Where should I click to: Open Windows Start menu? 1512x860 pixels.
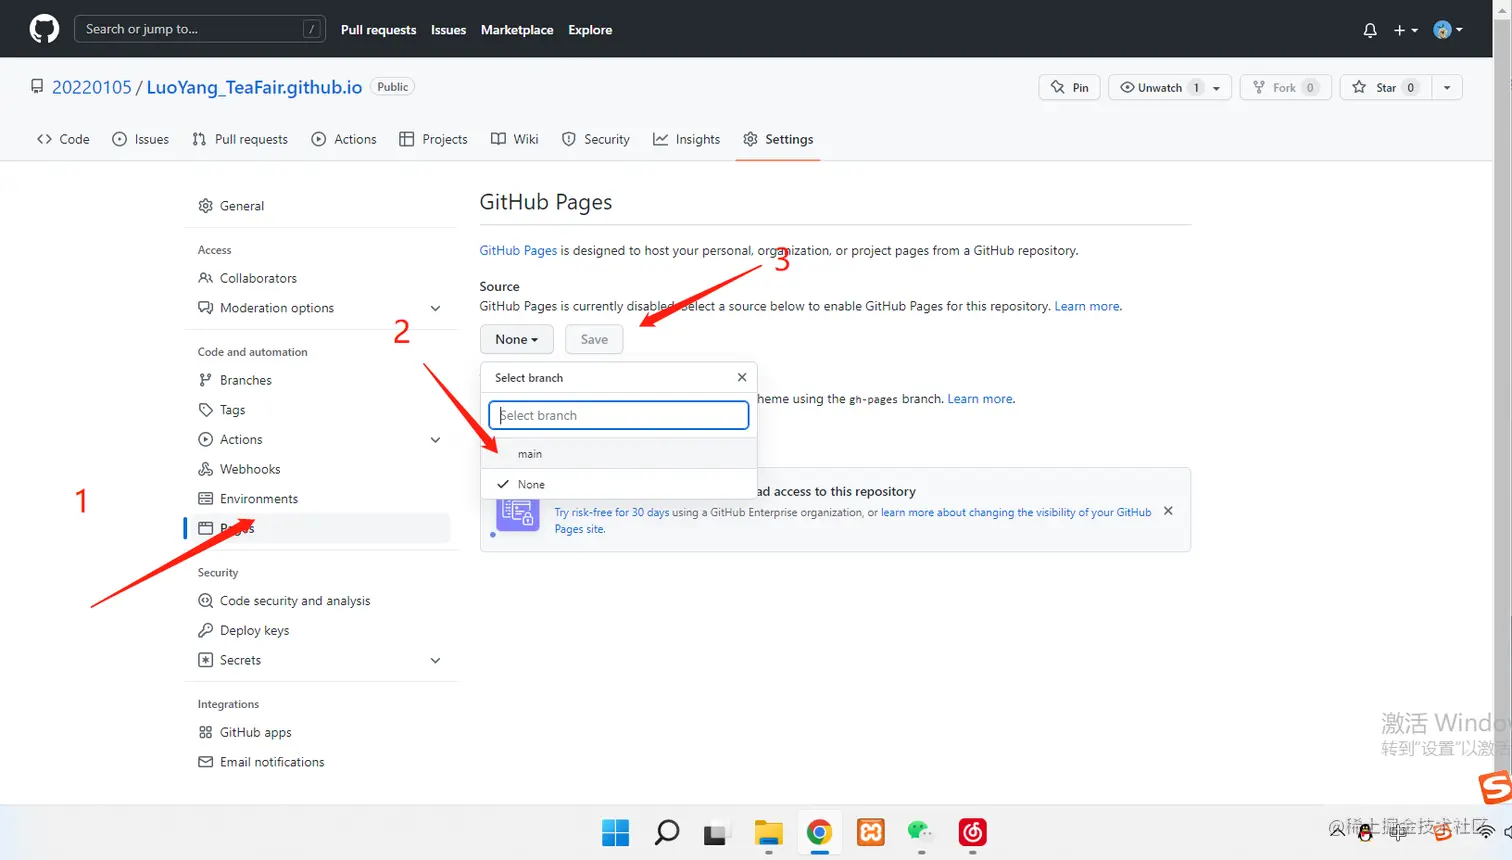pyautogui.click(x=615, y=832)
